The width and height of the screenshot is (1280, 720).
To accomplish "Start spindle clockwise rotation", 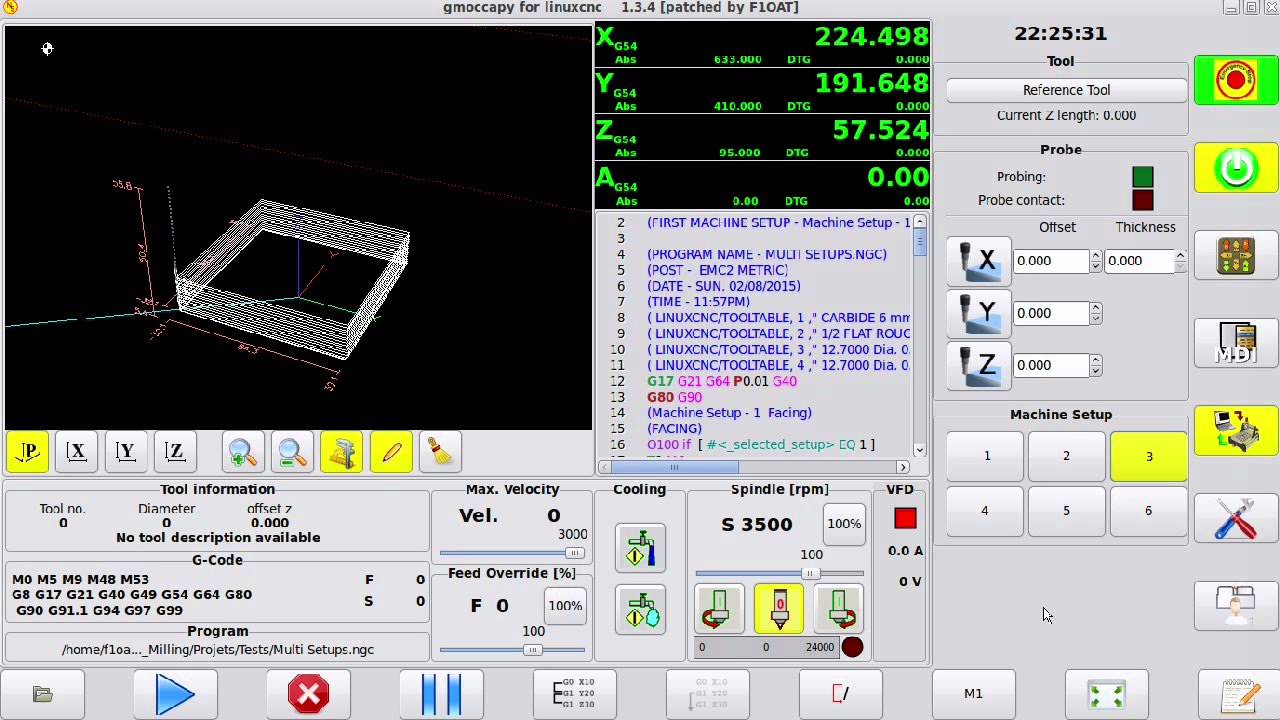I will (719, 608).
